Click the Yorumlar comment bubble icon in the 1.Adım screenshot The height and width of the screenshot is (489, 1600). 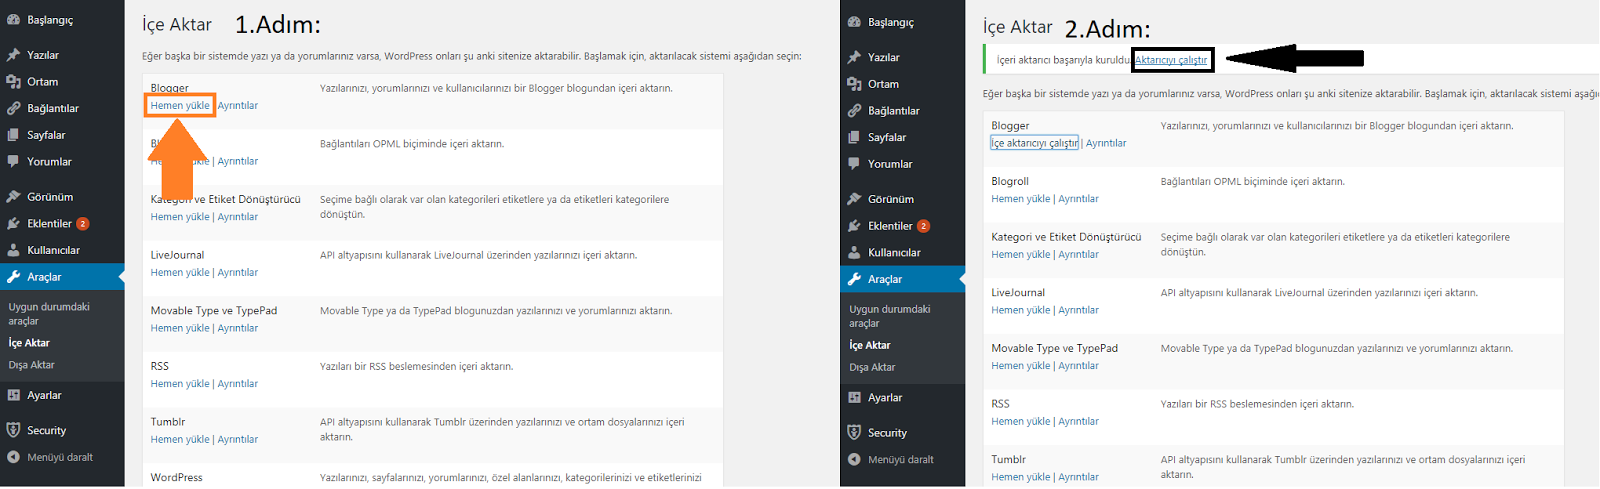tap(13, 161)
